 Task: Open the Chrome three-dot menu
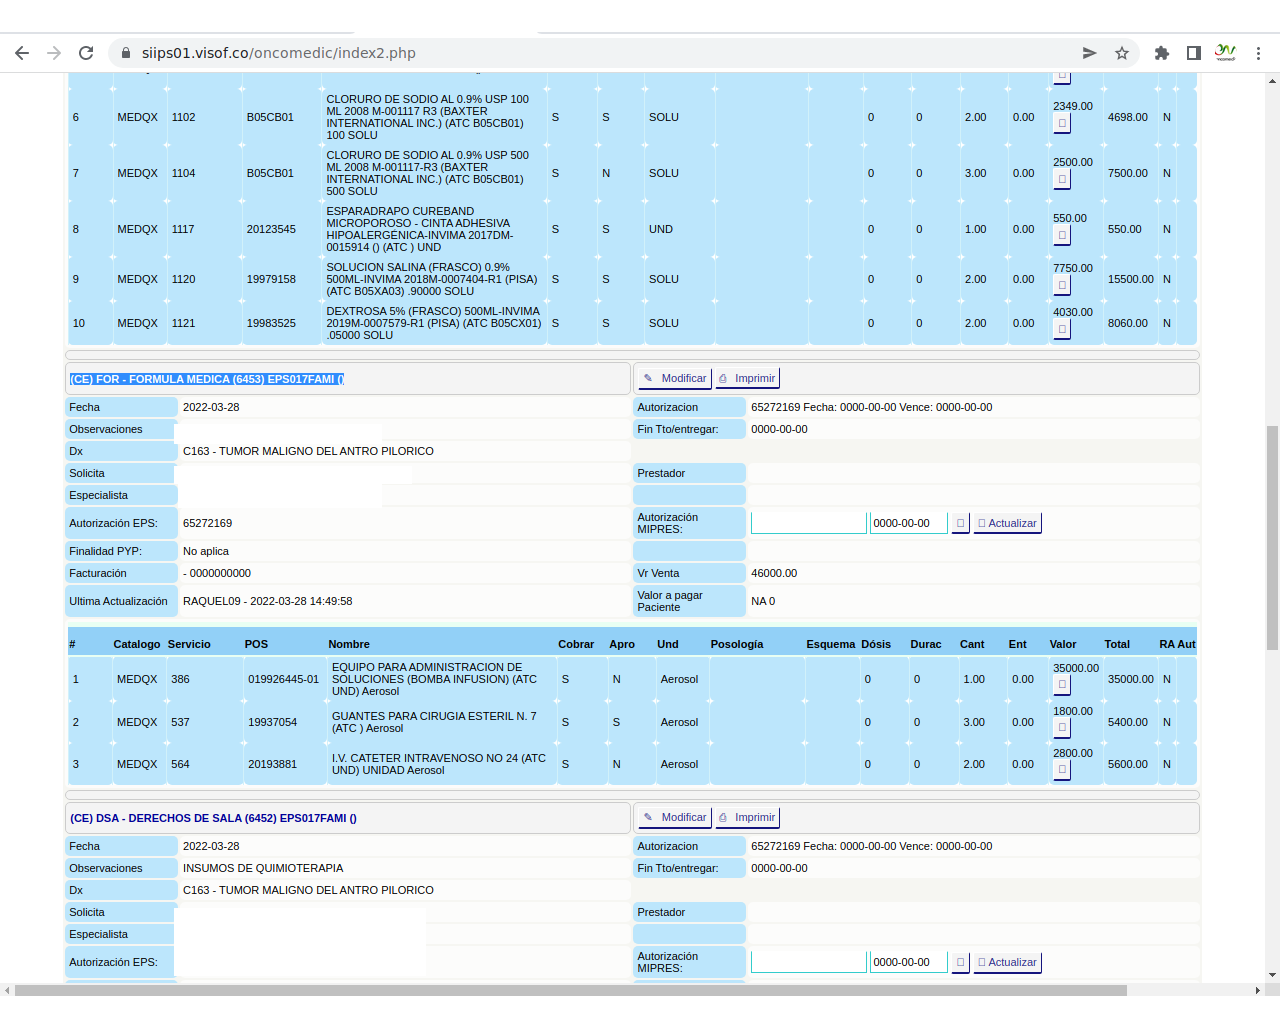point(1258,53)
